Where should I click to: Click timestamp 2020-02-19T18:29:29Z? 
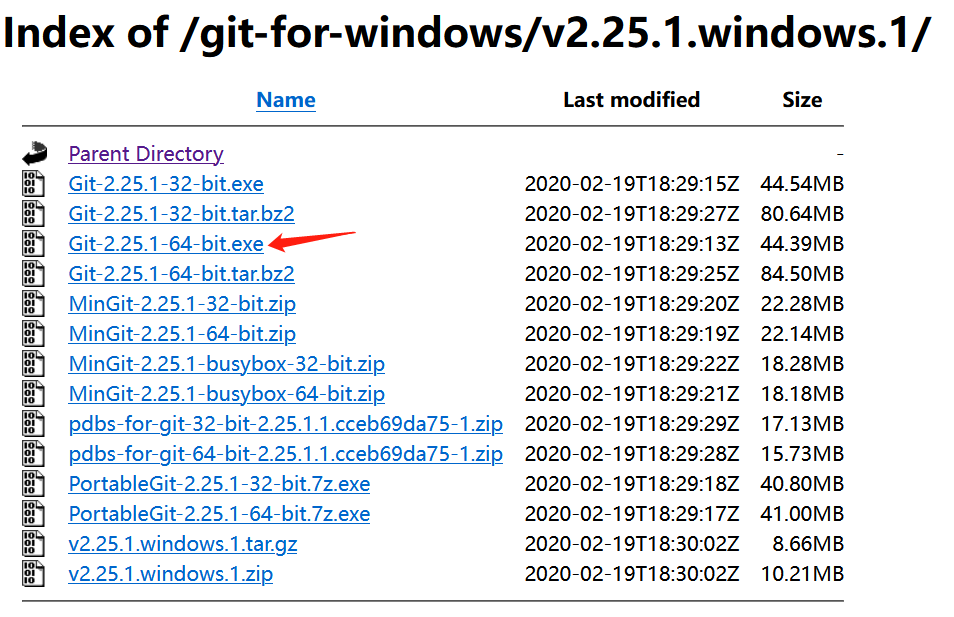point(632,424)
